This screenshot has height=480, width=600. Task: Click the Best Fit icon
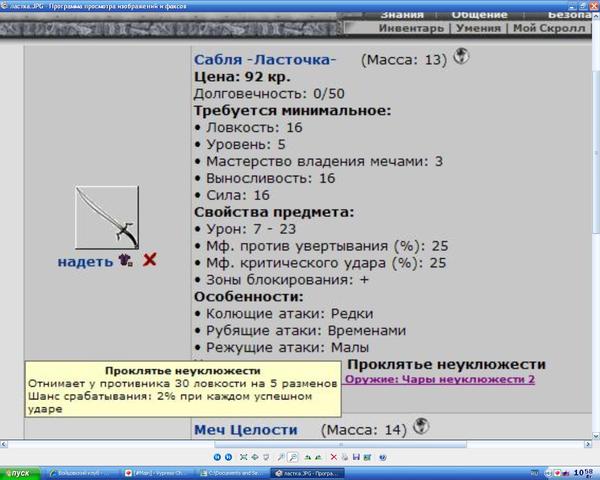click(244, 457)
